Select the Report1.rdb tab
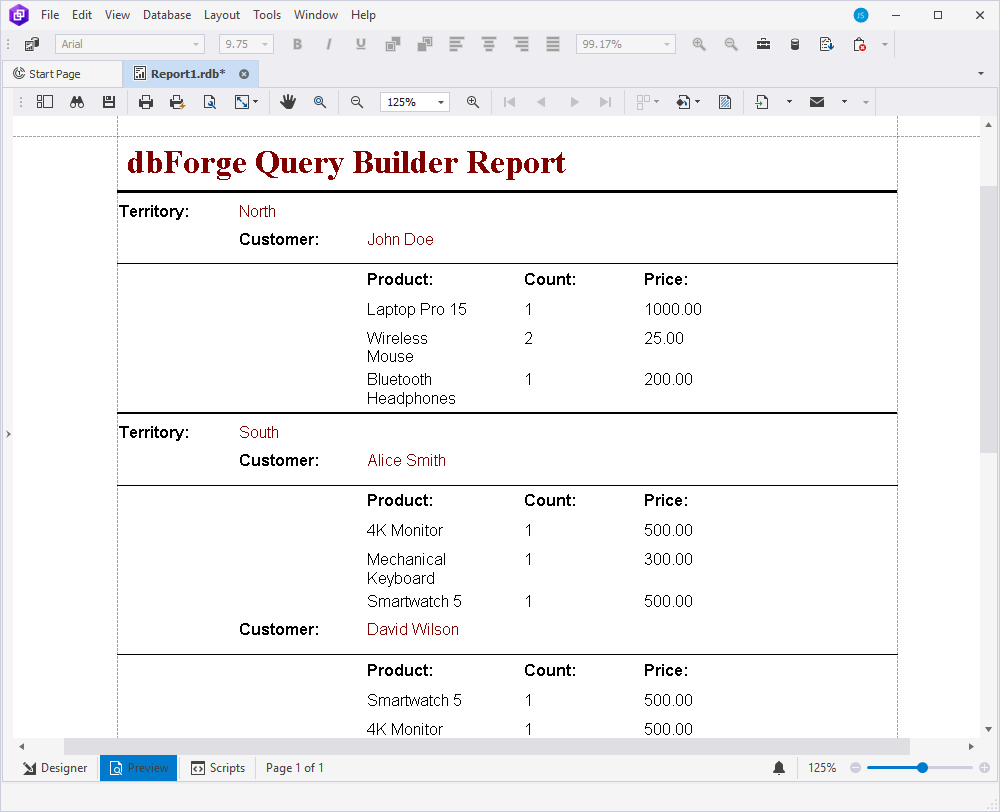1000x812 pixels. (188, 74)
